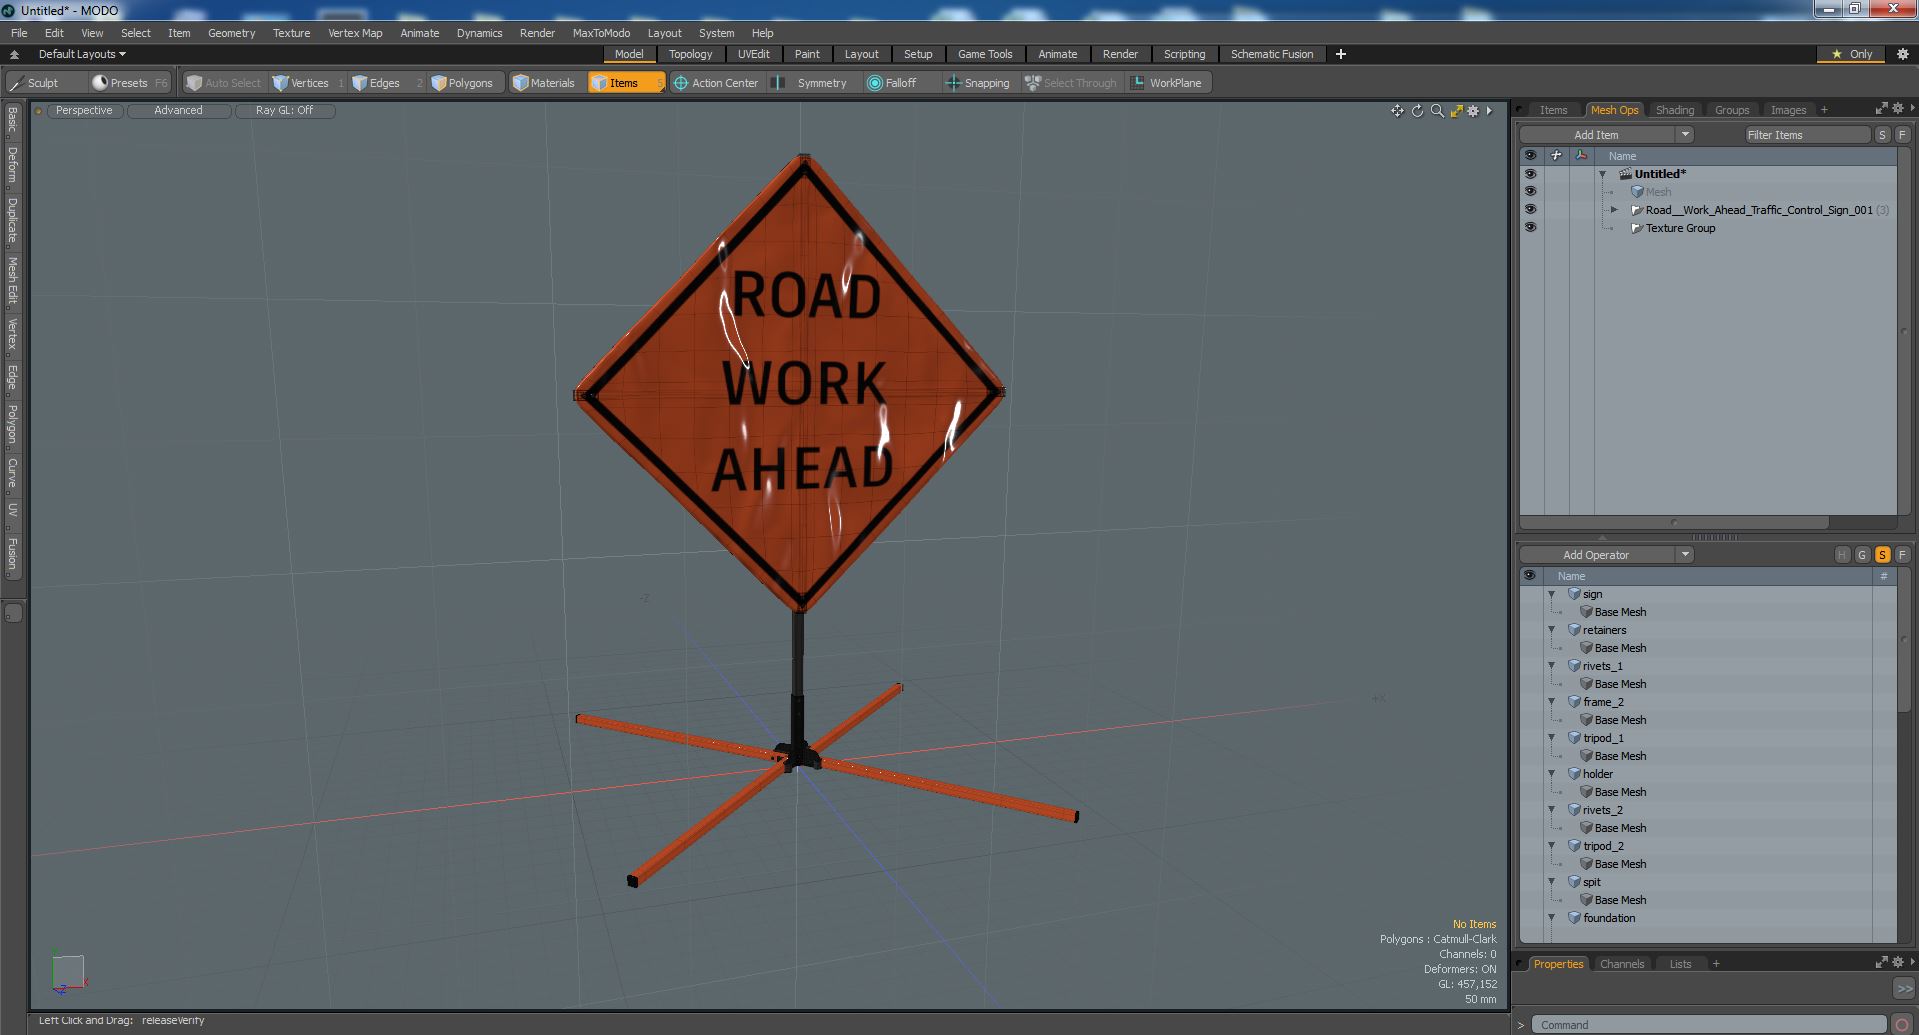The width and height of the screenshot is (1919, 1035).
Task: Toggle Auto Select mode
Action: tap(224, 83)
